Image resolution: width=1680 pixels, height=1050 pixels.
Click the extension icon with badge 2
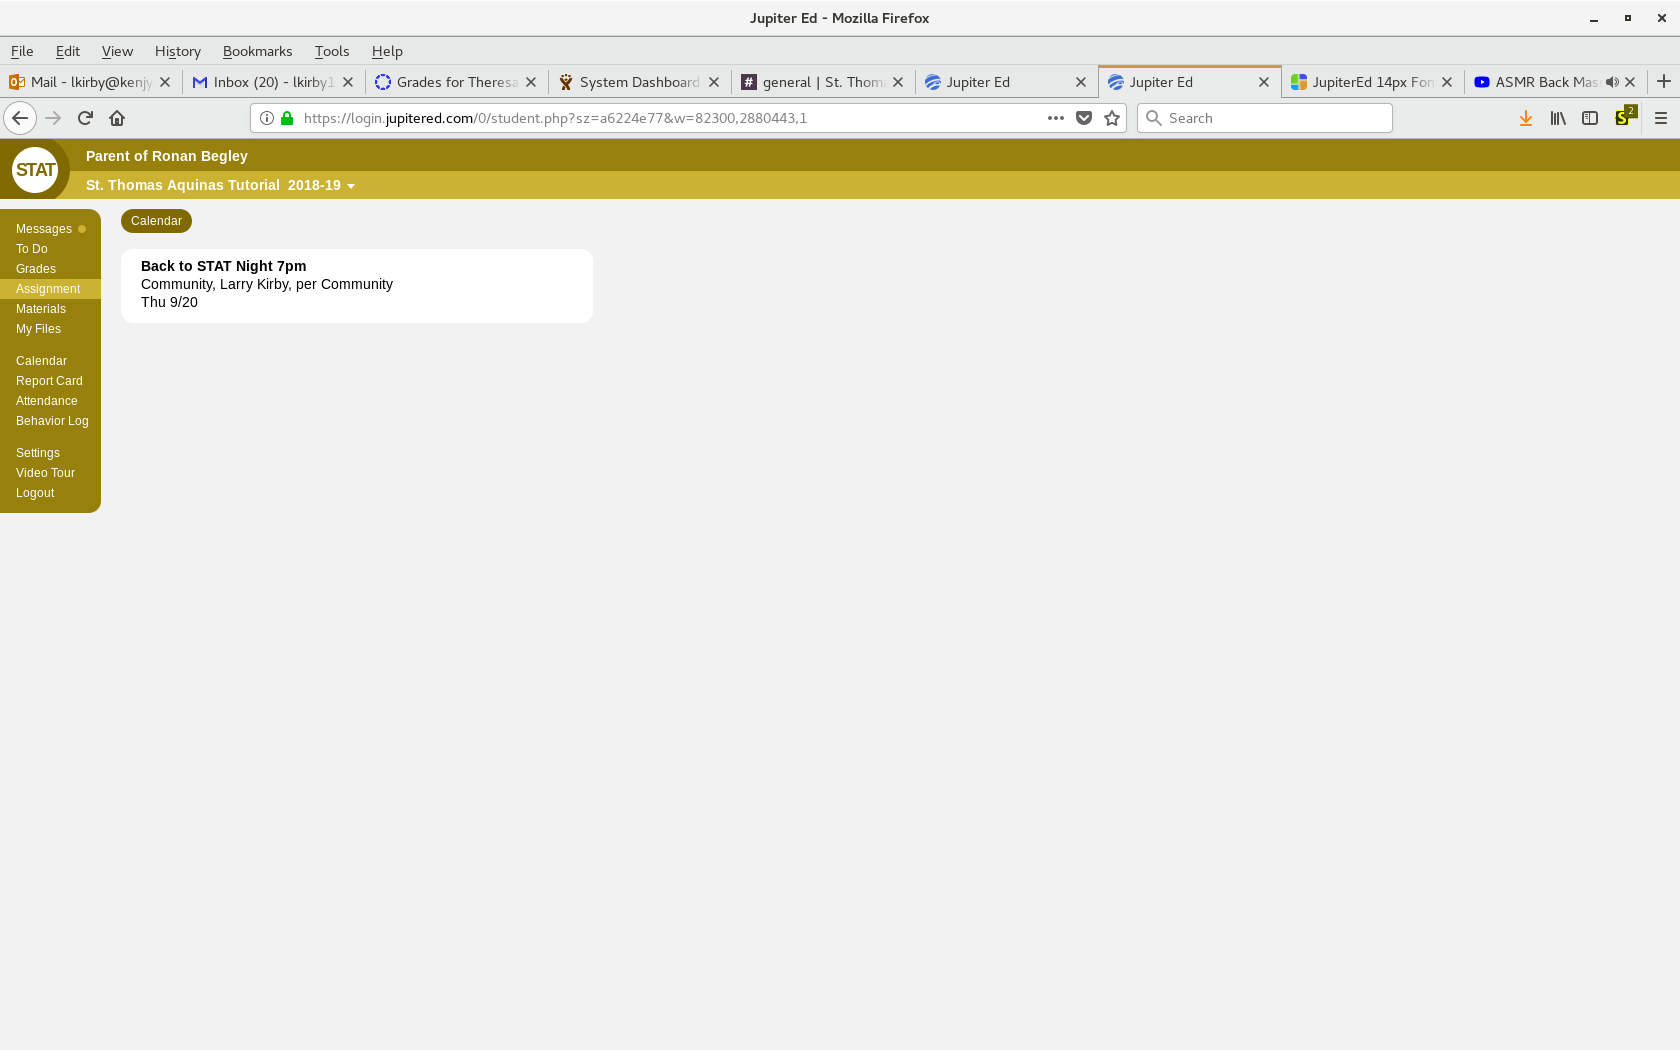1624,117
